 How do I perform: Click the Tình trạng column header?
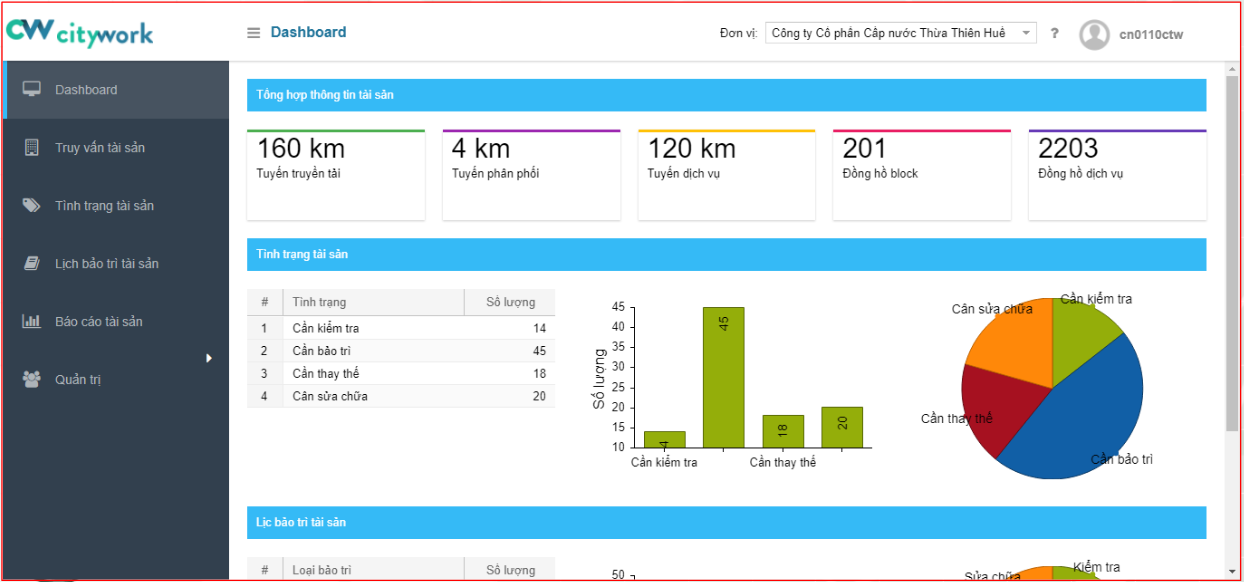click(373, 303)
